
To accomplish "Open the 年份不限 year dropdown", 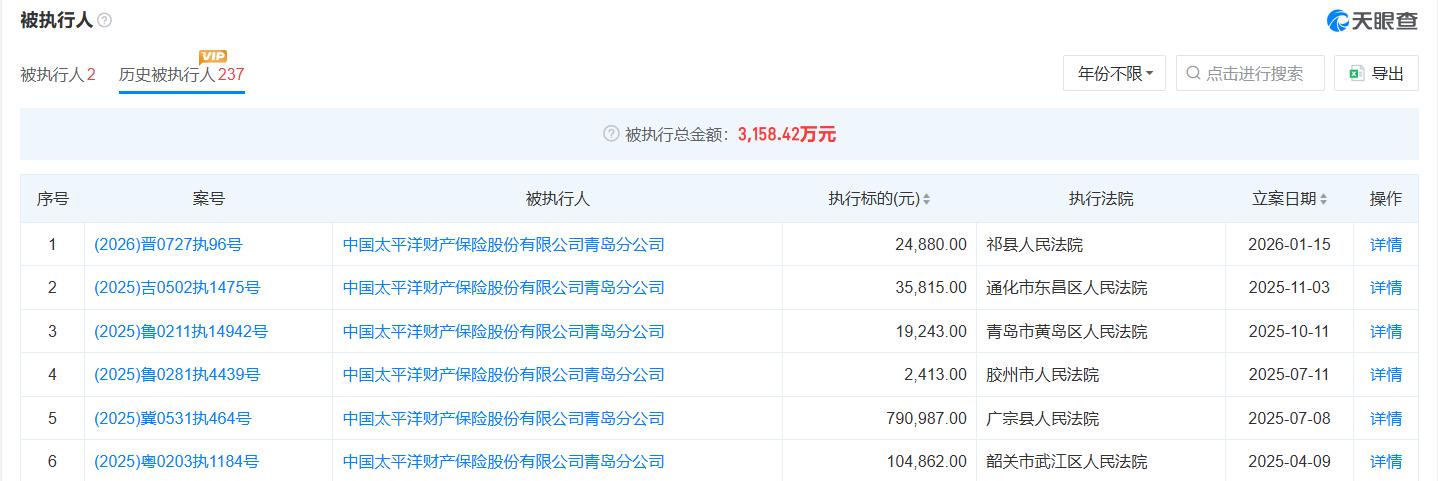I will click(x=1114, y=73).
